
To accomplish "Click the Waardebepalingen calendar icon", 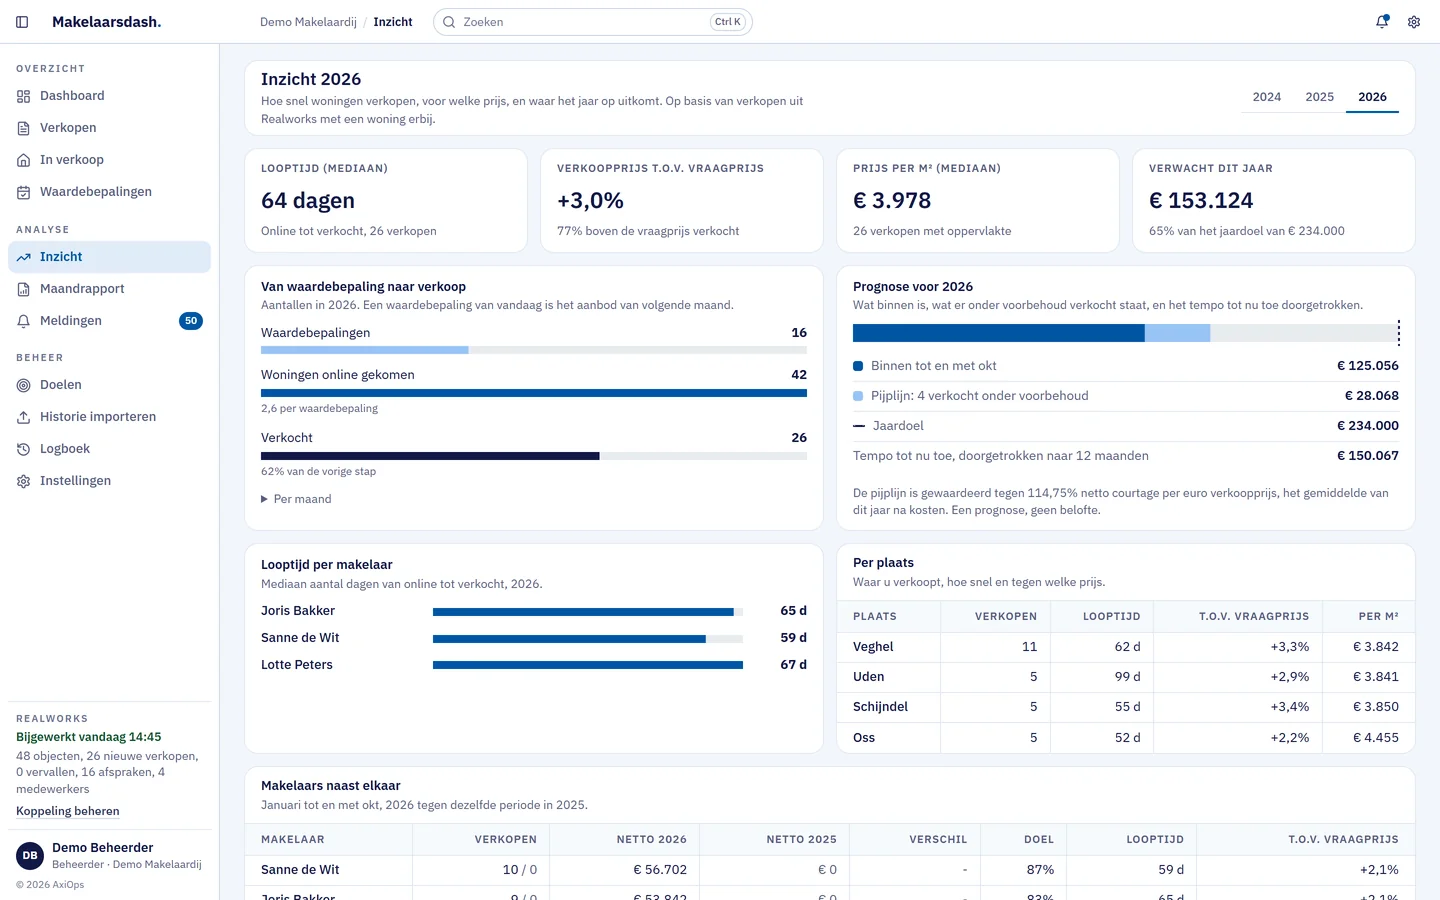I will click(x=23, y=192).
